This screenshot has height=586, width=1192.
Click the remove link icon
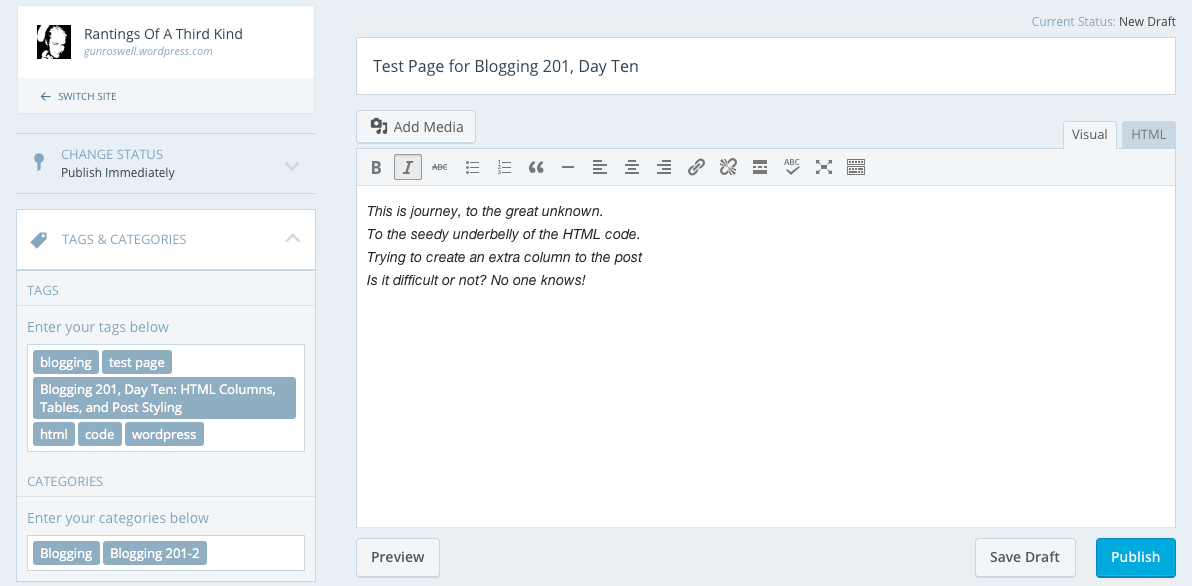click(x=728, y=168)
